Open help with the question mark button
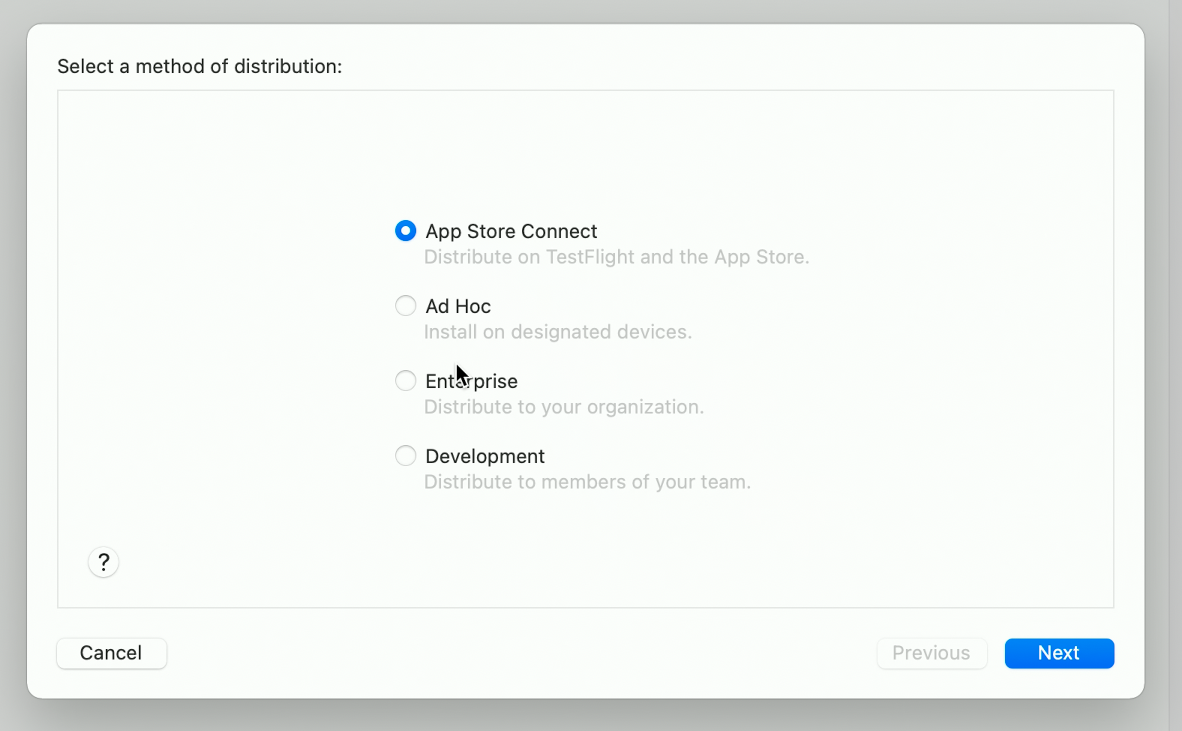Image resolution: width=1182 pixels, height=731 pixels. point(103,562)
